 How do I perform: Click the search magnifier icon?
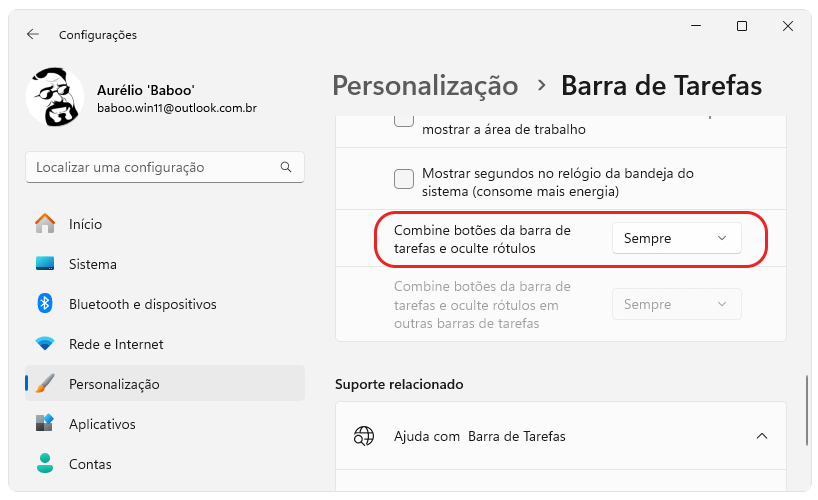tap(286, 167)
